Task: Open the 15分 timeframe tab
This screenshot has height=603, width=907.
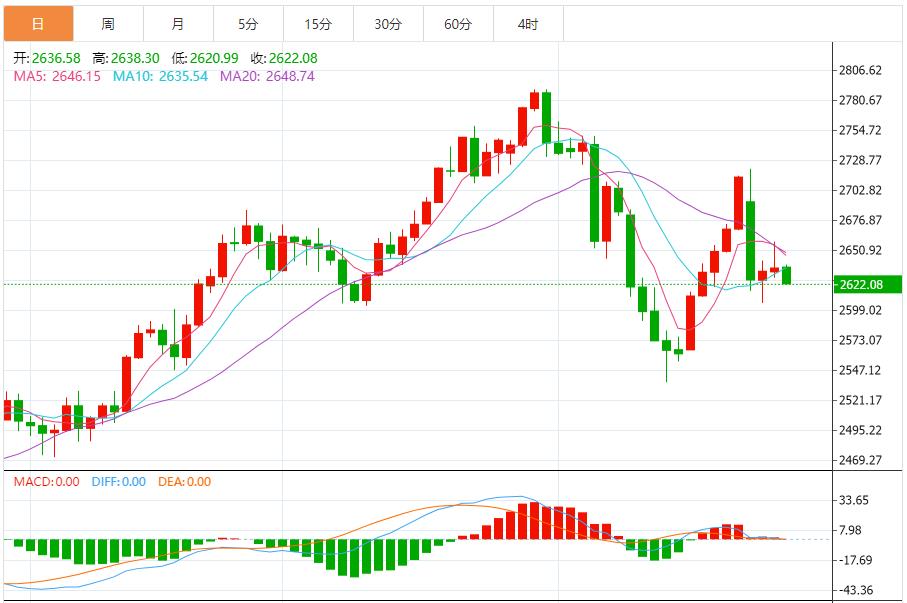Action: tap(318, 24)
